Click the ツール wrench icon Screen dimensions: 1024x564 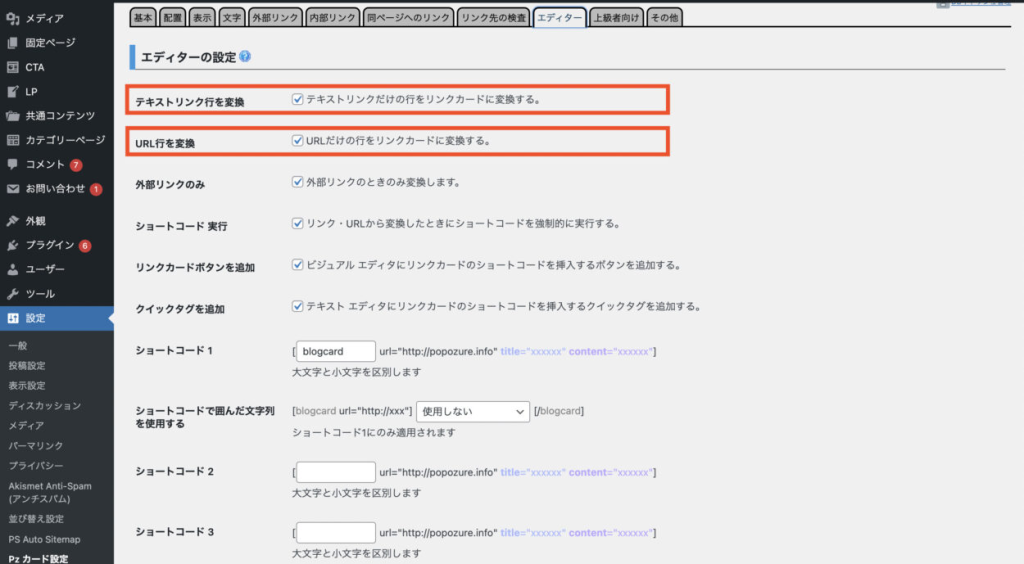coord(12,294)
